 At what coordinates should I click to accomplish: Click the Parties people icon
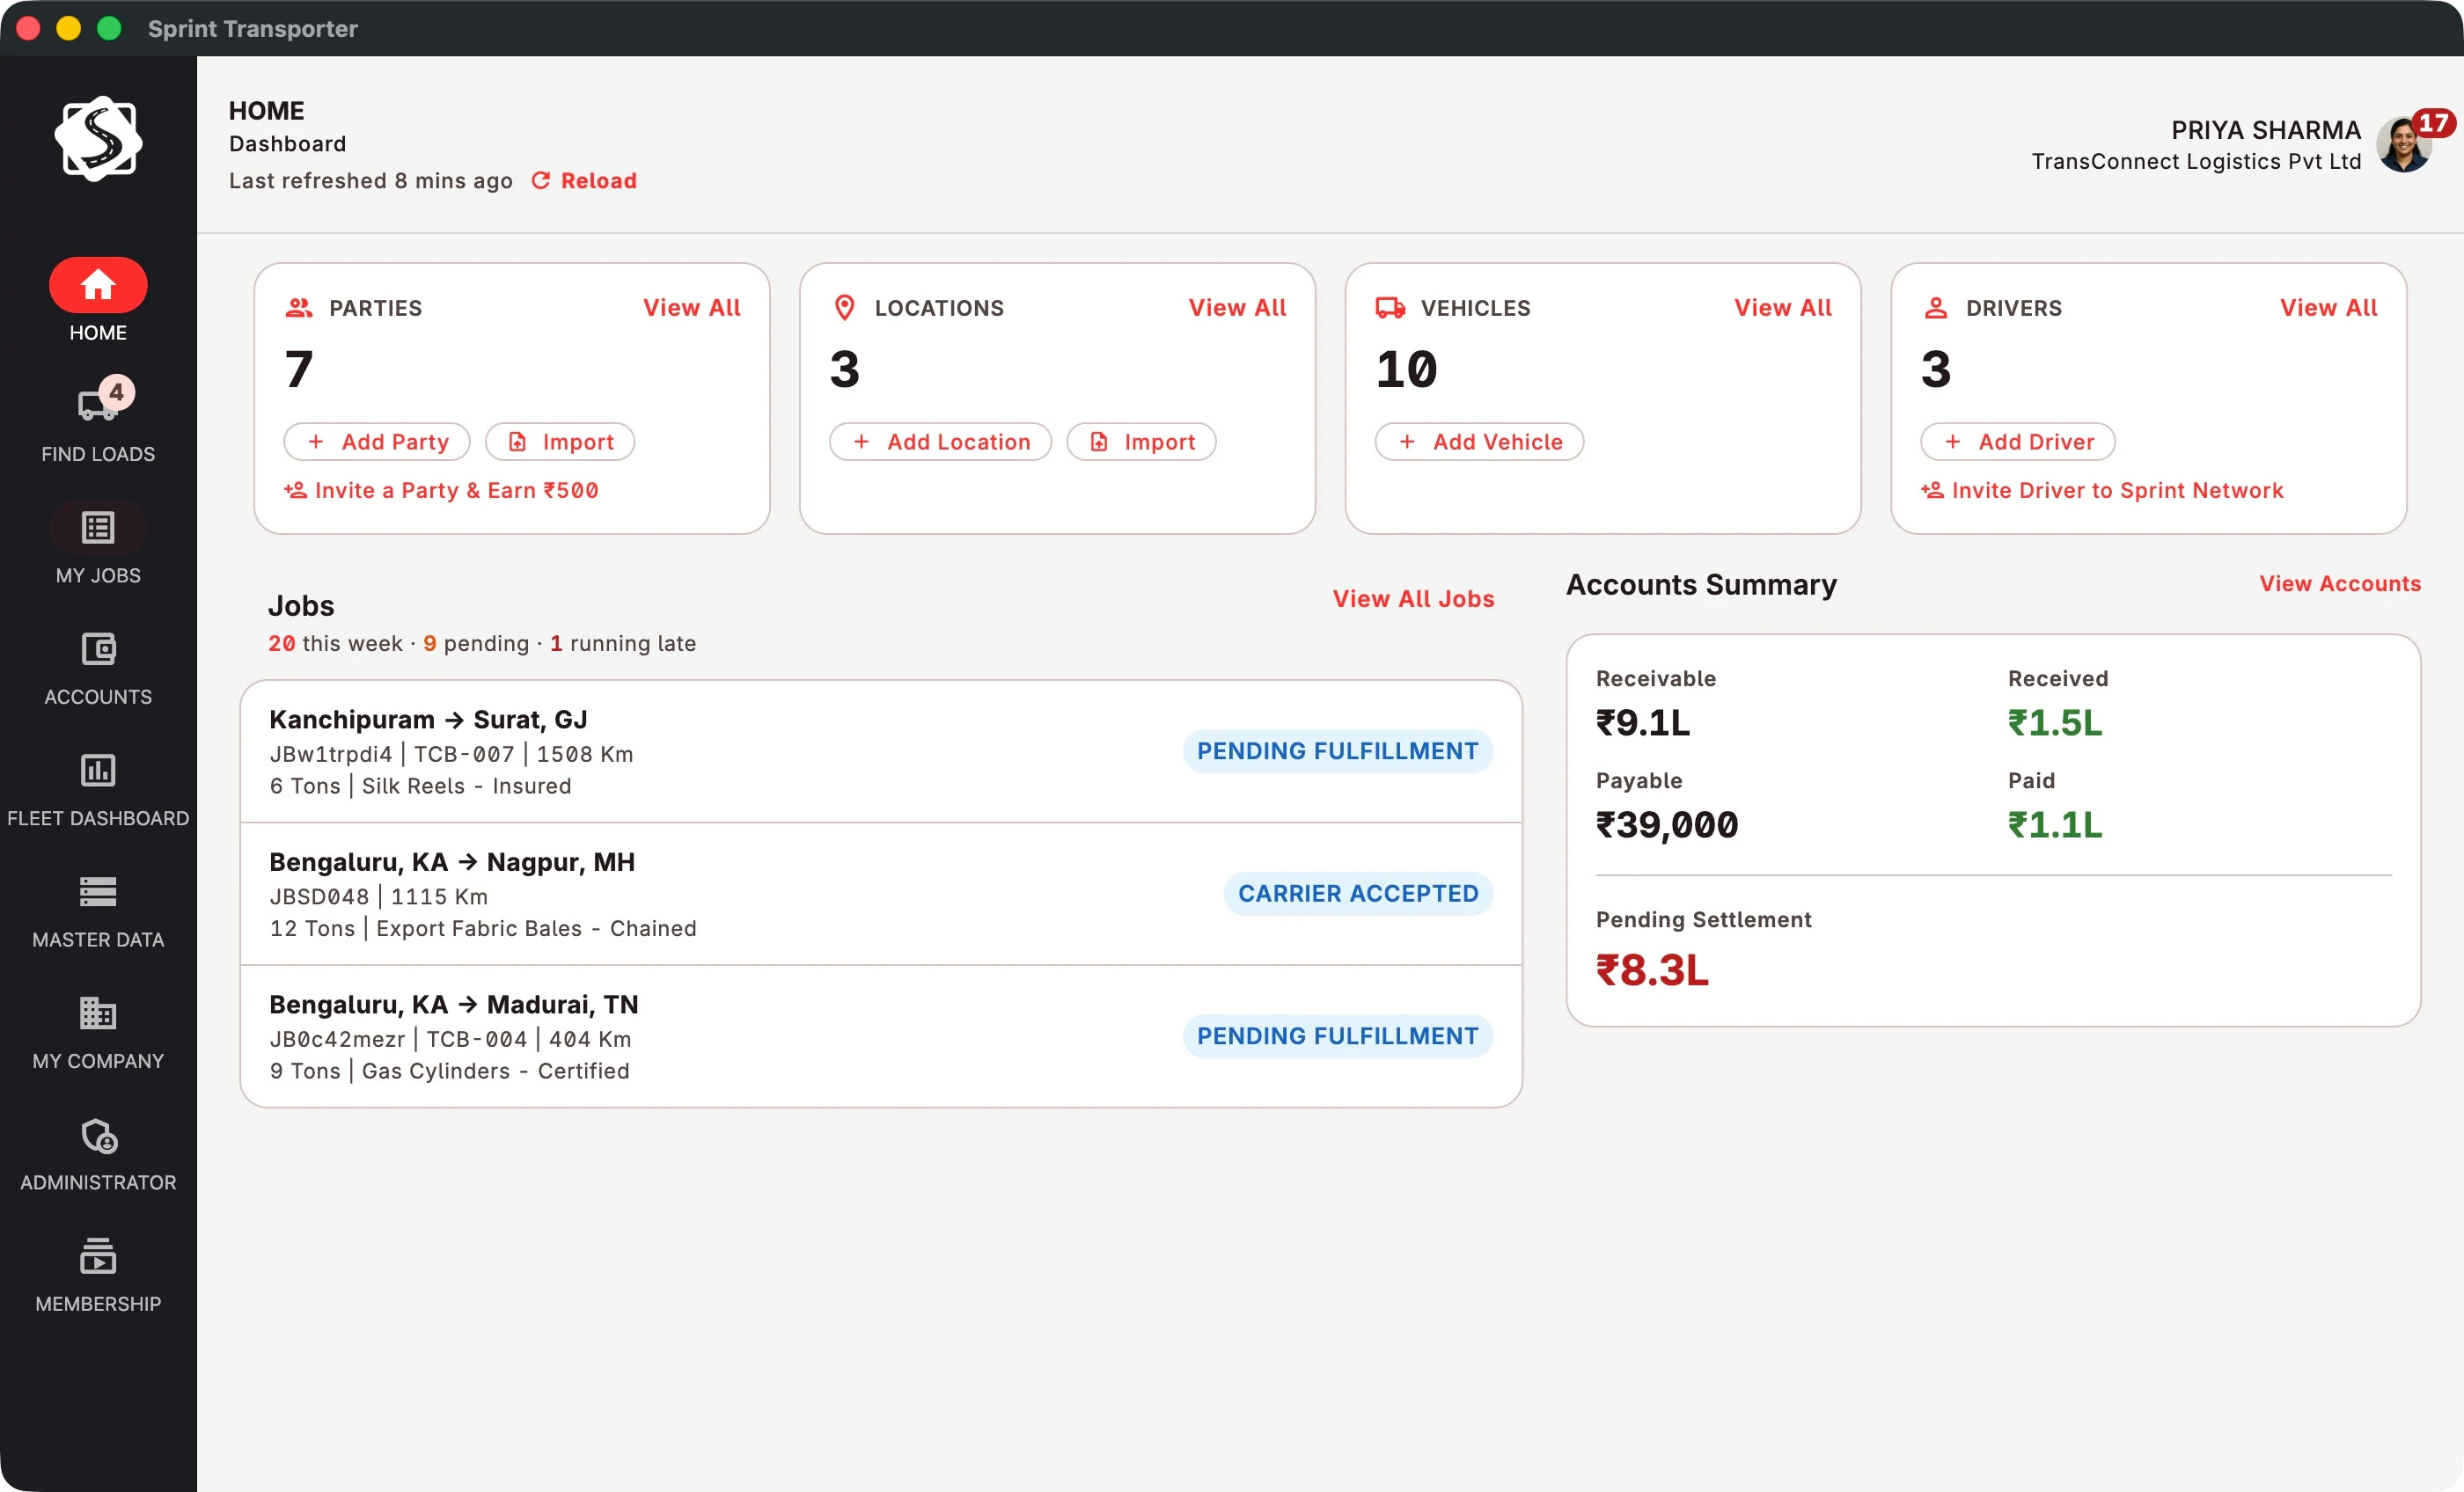pos(299,308)
